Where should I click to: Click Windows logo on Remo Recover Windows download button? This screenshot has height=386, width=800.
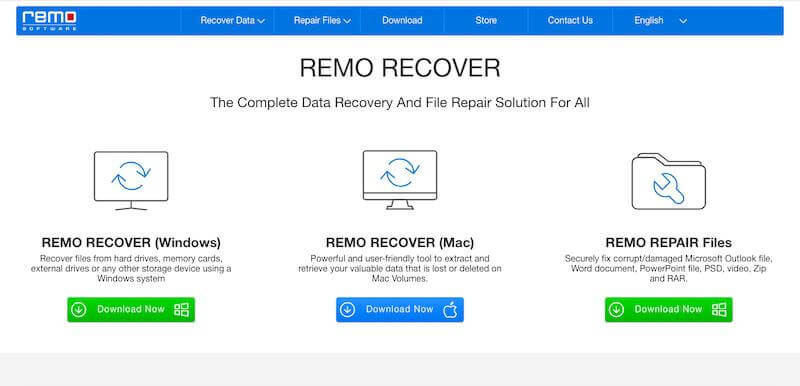tap(181, 310)
